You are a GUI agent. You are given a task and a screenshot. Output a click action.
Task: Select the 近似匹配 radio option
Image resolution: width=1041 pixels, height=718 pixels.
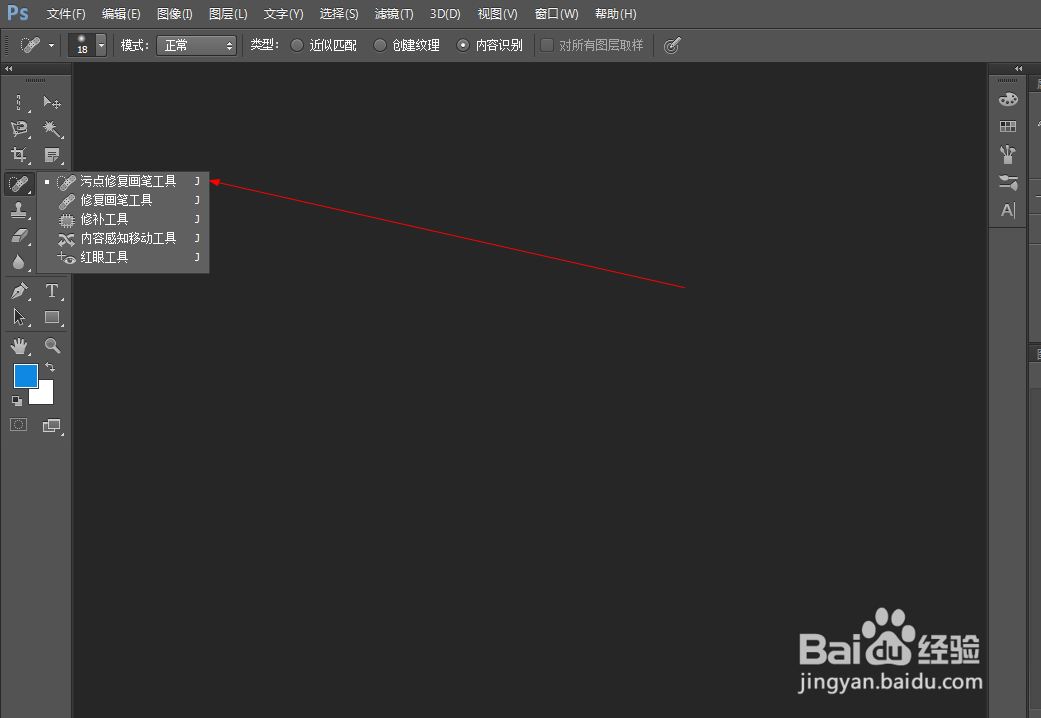[323, 45]
